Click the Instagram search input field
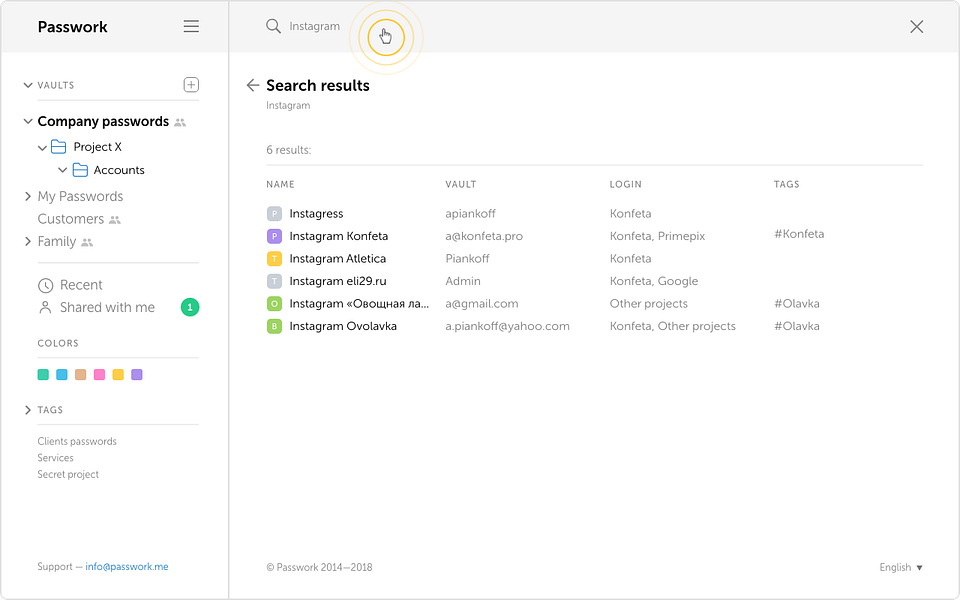960x600 pixels. (314, 26)
